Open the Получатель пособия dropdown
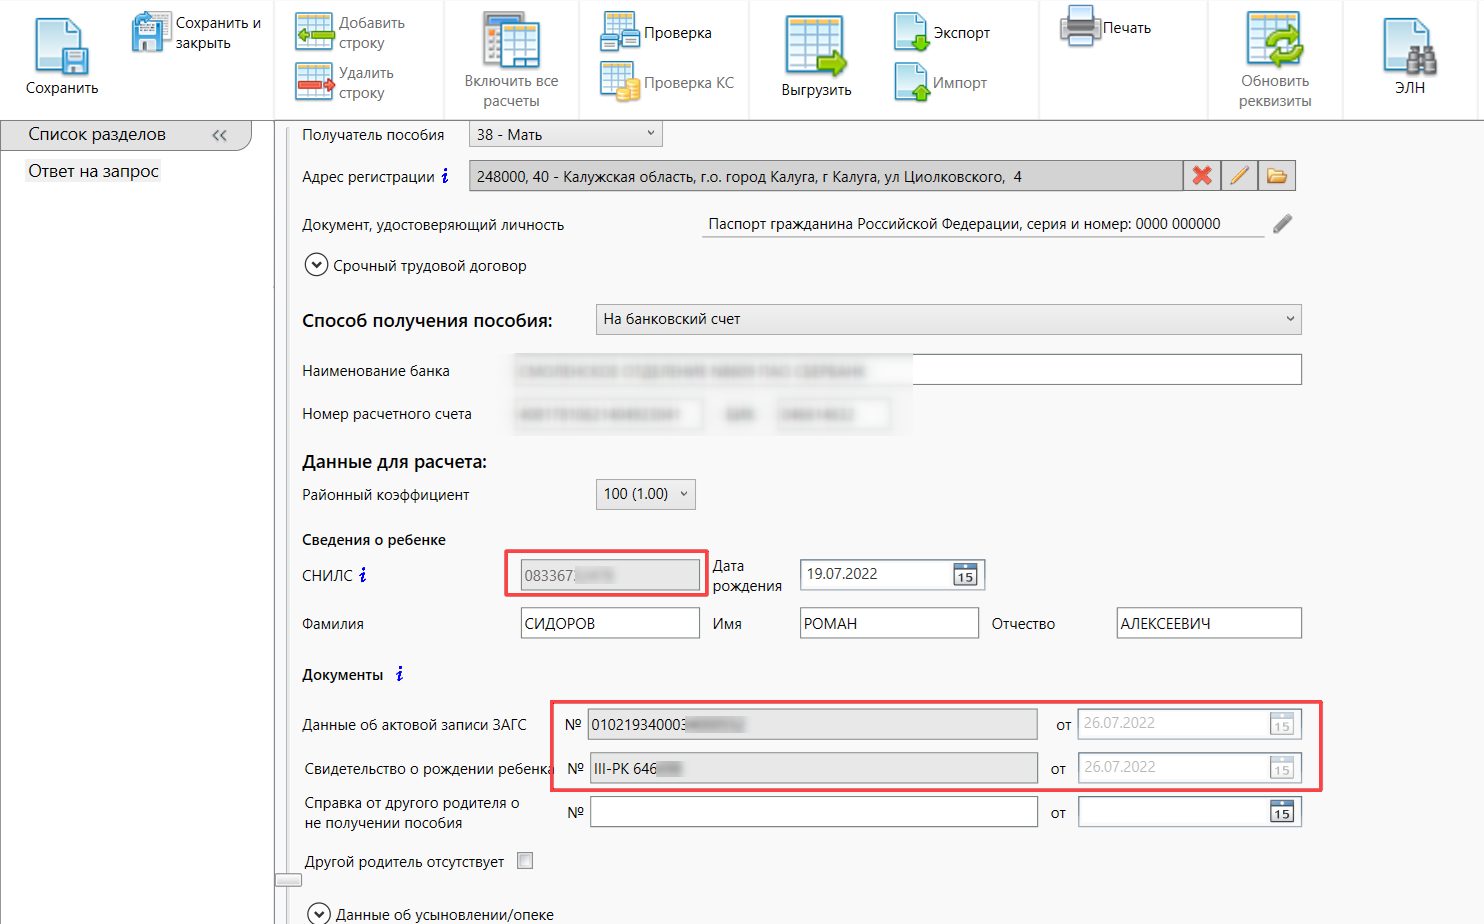 [x=650, y=134]
